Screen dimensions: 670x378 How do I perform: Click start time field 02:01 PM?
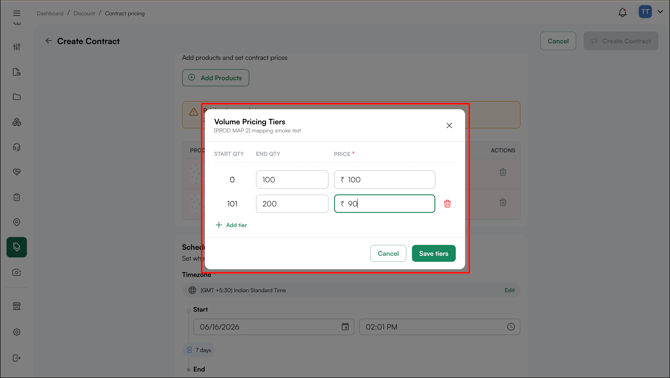(x=440, y=327)
